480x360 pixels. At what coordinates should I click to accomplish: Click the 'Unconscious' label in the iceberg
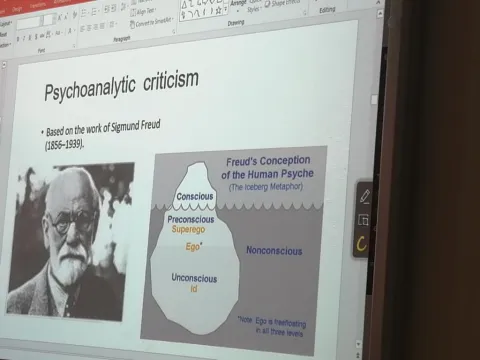(x=194, y=278)
